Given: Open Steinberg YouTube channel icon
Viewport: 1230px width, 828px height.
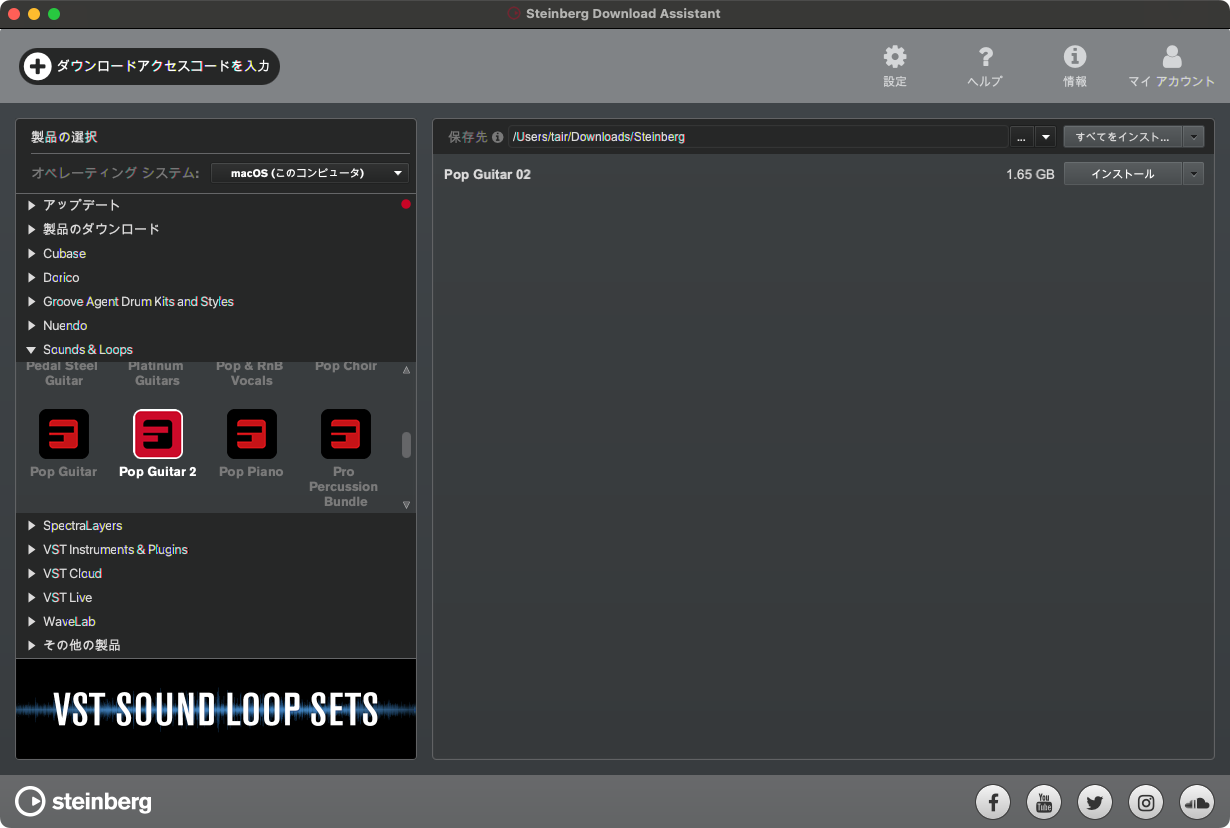Looking at the screenshot, I should tap(1044, 801).
